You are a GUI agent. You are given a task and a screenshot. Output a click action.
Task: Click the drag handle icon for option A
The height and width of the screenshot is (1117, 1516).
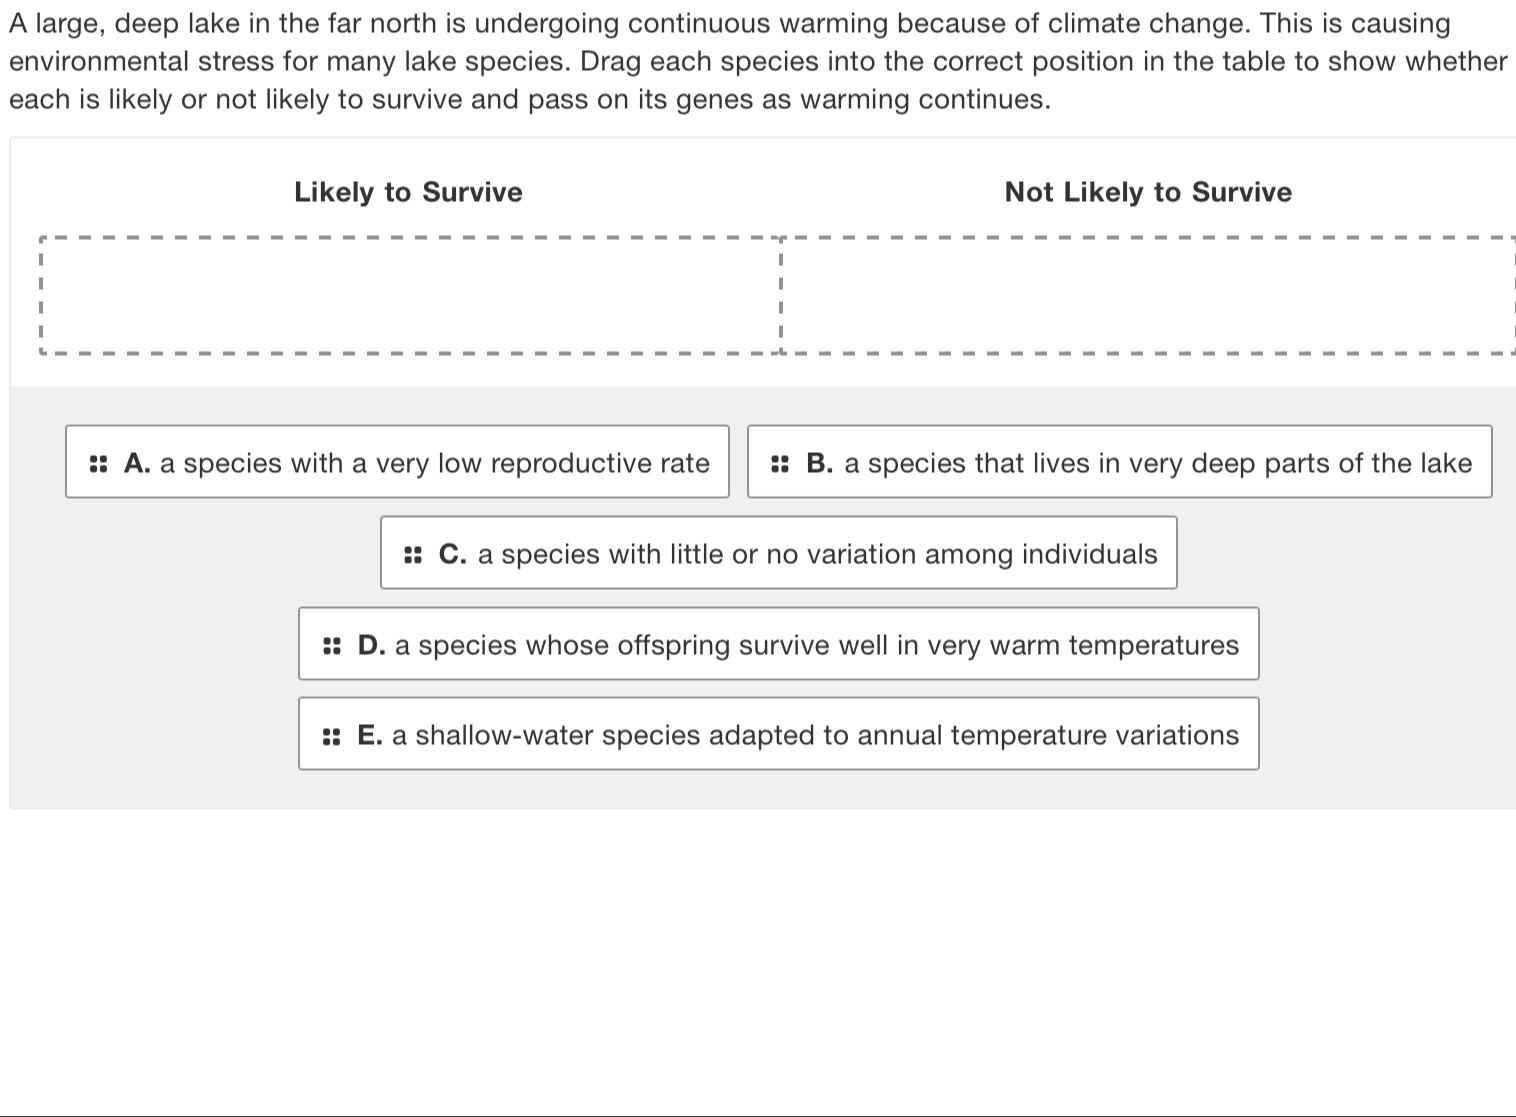coord(98,464)
